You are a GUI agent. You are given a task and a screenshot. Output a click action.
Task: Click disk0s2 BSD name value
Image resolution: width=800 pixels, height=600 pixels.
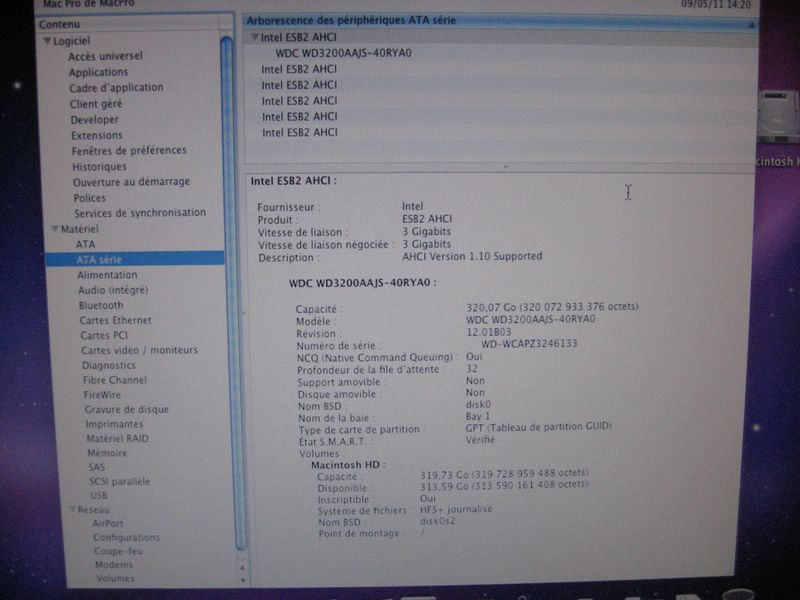point(437,521)
